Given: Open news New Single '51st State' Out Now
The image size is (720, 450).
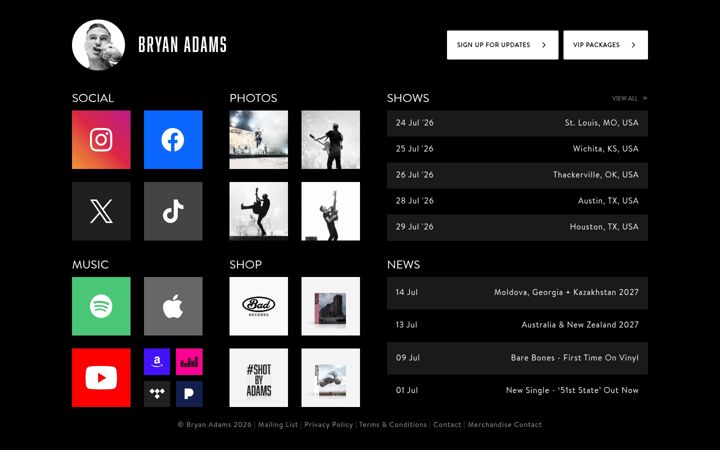Looking at the screenshot, I should (518, 390).
